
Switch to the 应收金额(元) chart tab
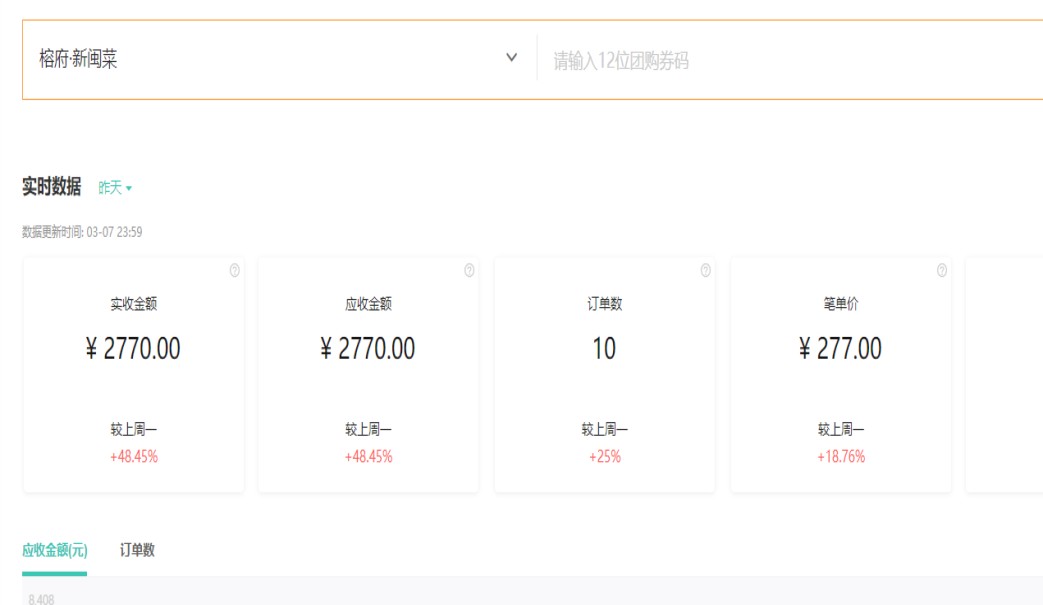55,550
